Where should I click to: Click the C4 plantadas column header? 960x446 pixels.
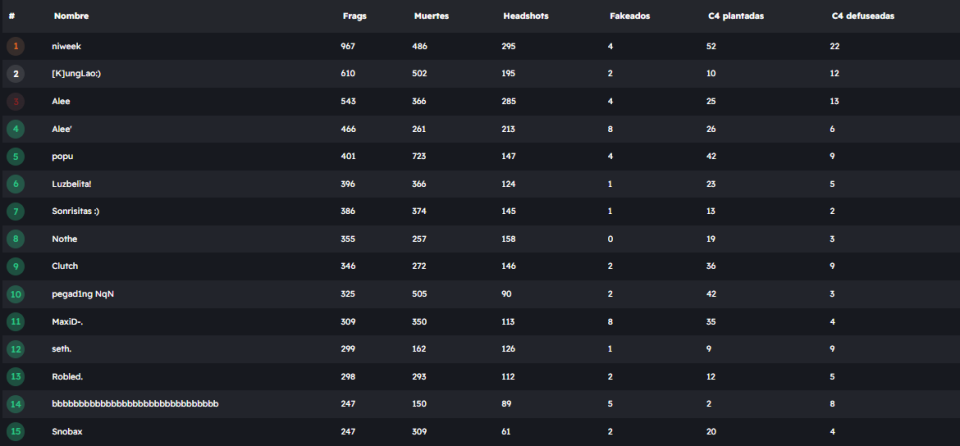click(x=736, y=17)
